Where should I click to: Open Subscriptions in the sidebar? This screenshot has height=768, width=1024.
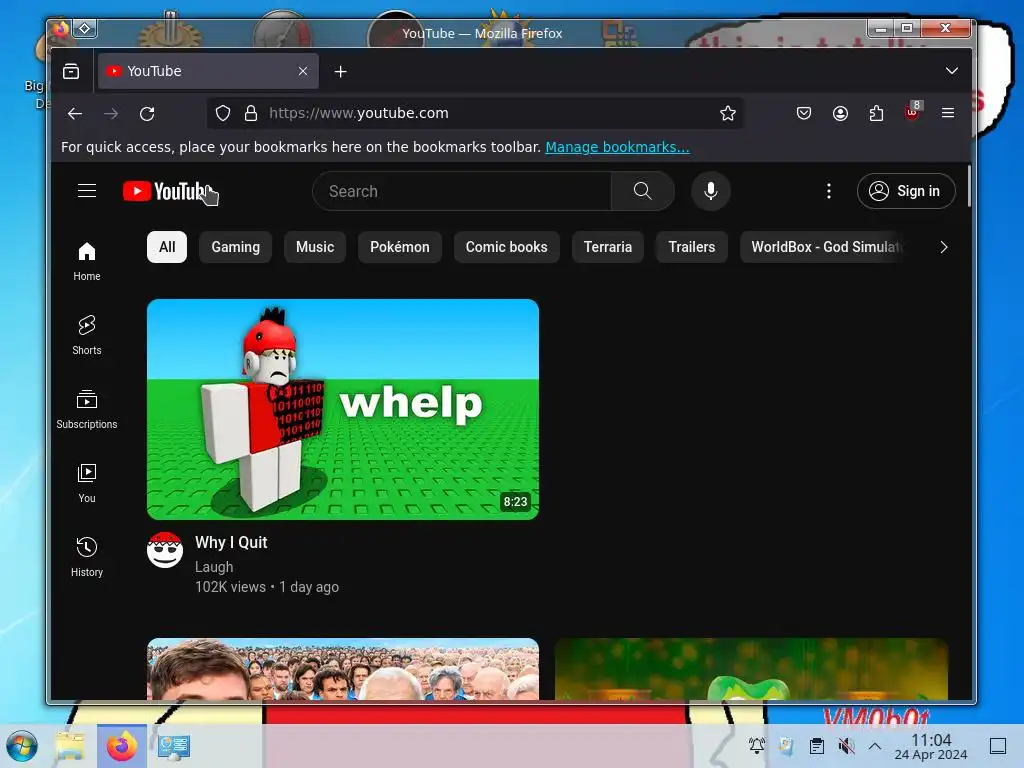point(87,409)
